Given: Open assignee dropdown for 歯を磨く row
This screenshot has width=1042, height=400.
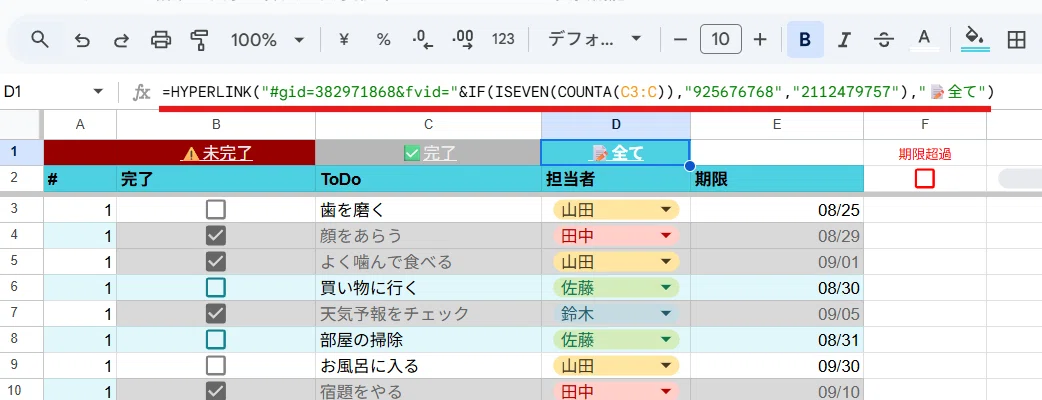Looking at the screenshot, I should pos(665,211).
